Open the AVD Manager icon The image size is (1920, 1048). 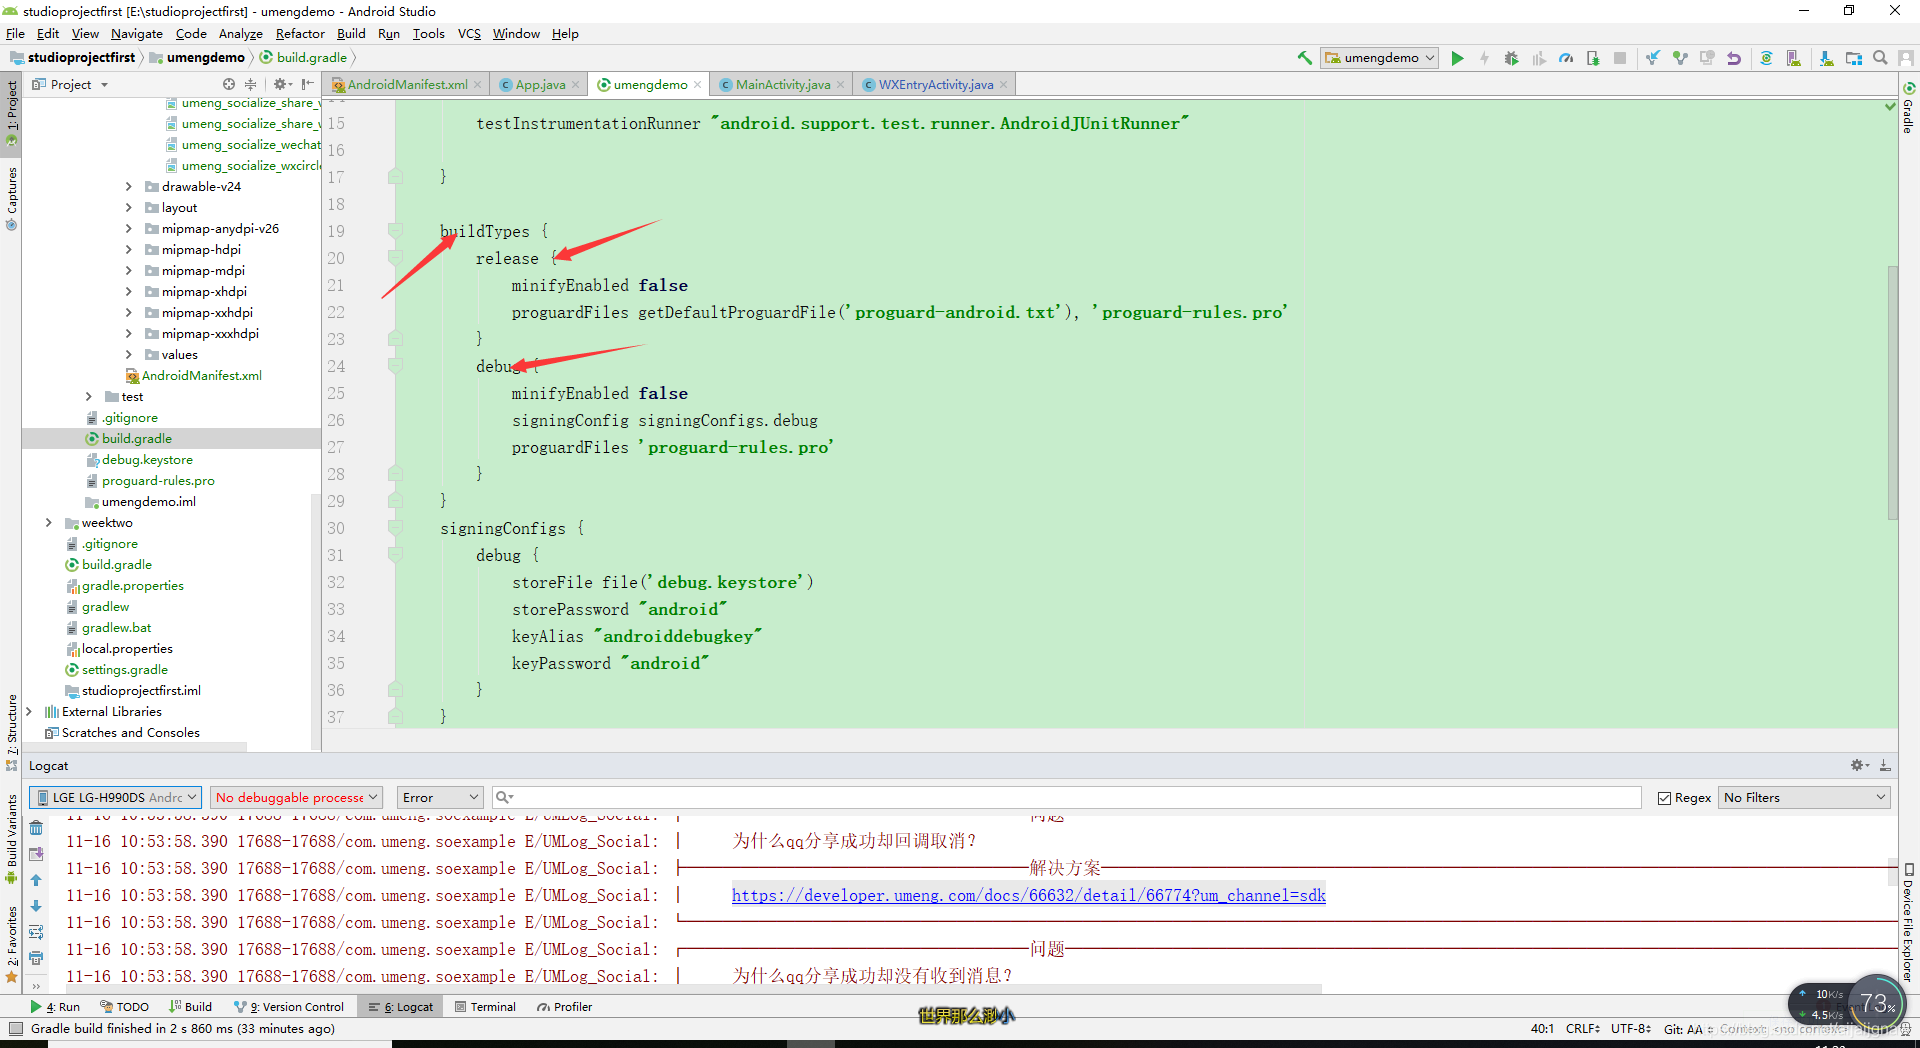[1793, 58]
